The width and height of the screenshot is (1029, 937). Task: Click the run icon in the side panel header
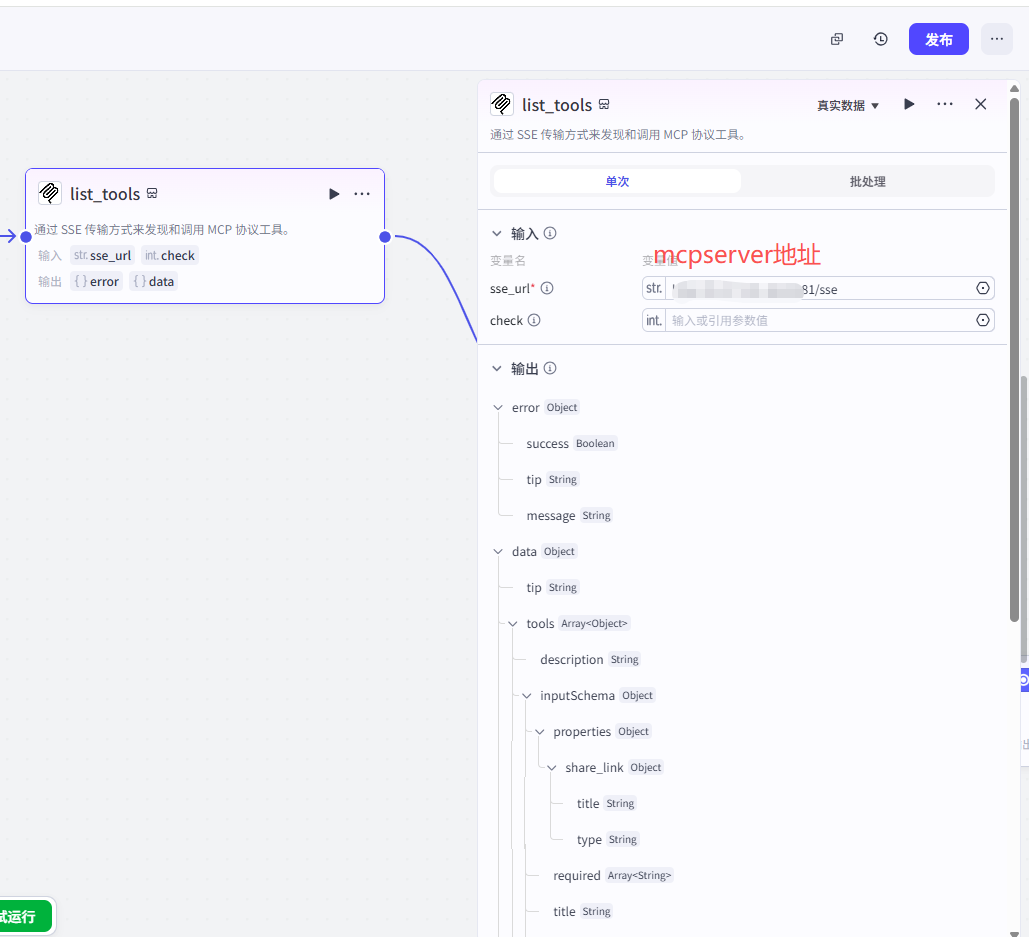click(x=909, y=104)
